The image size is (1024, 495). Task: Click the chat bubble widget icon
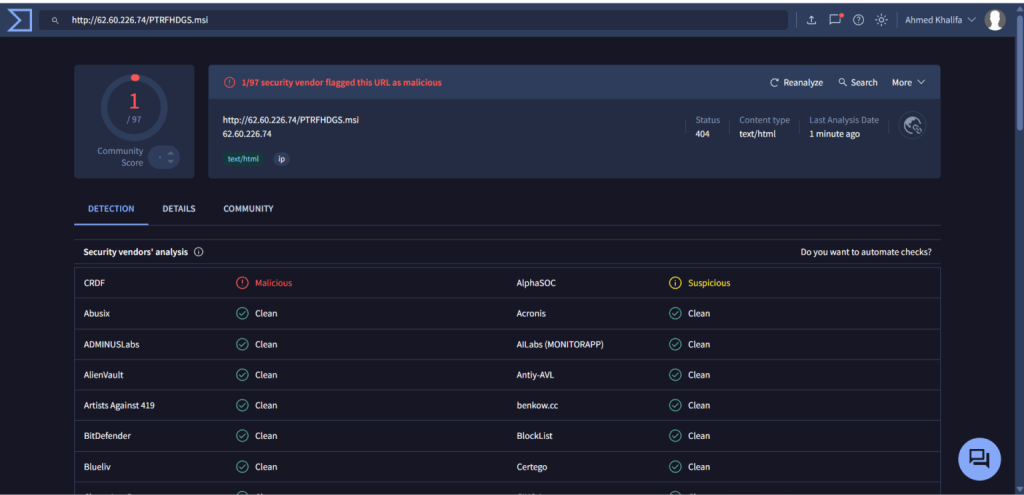[x=979, y=459]
